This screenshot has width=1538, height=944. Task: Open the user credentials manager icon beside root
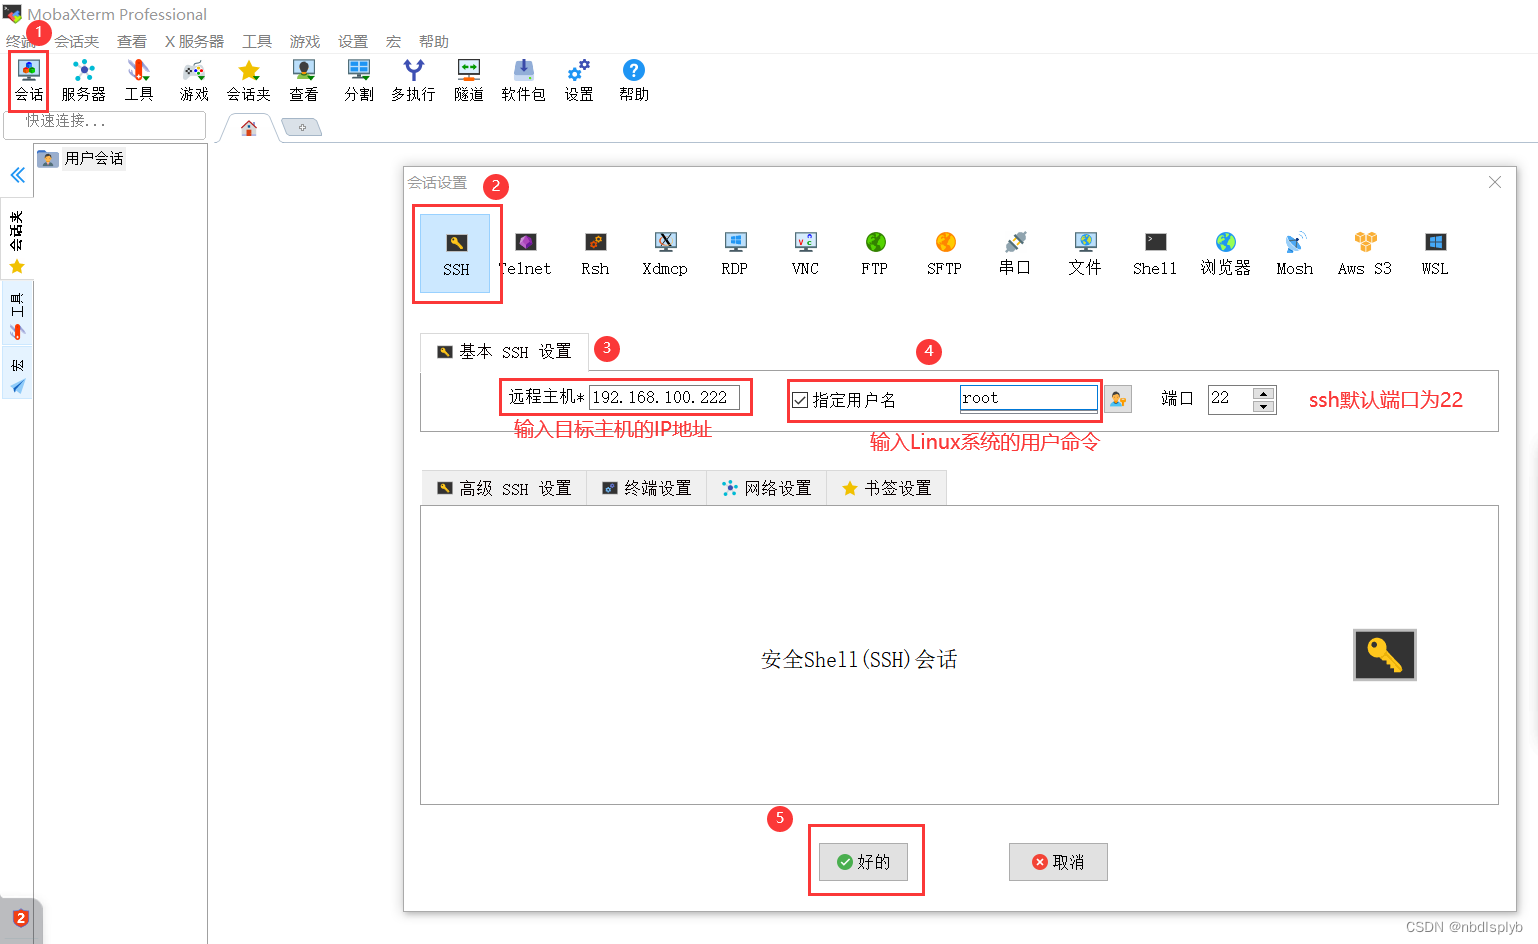1118,399
